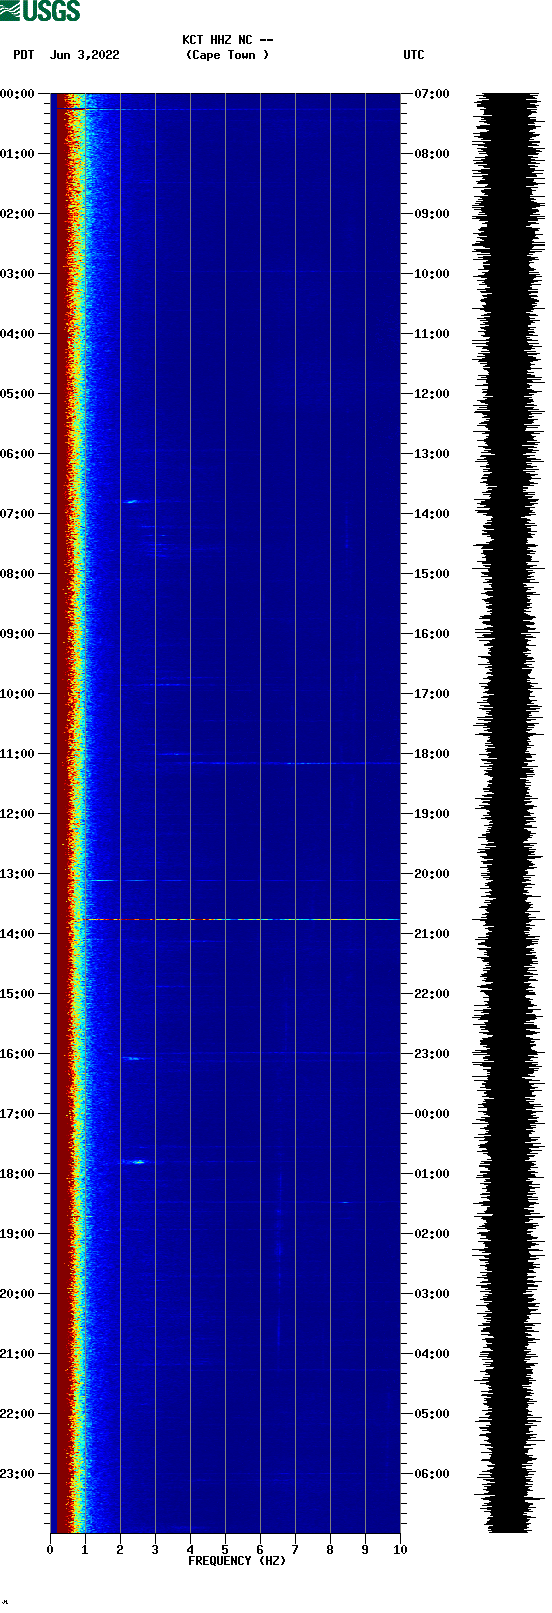Click the 21:00 label on UTC axis
Screen dimensions: 552x1613
pyautogui.click(x=432, y=934)
